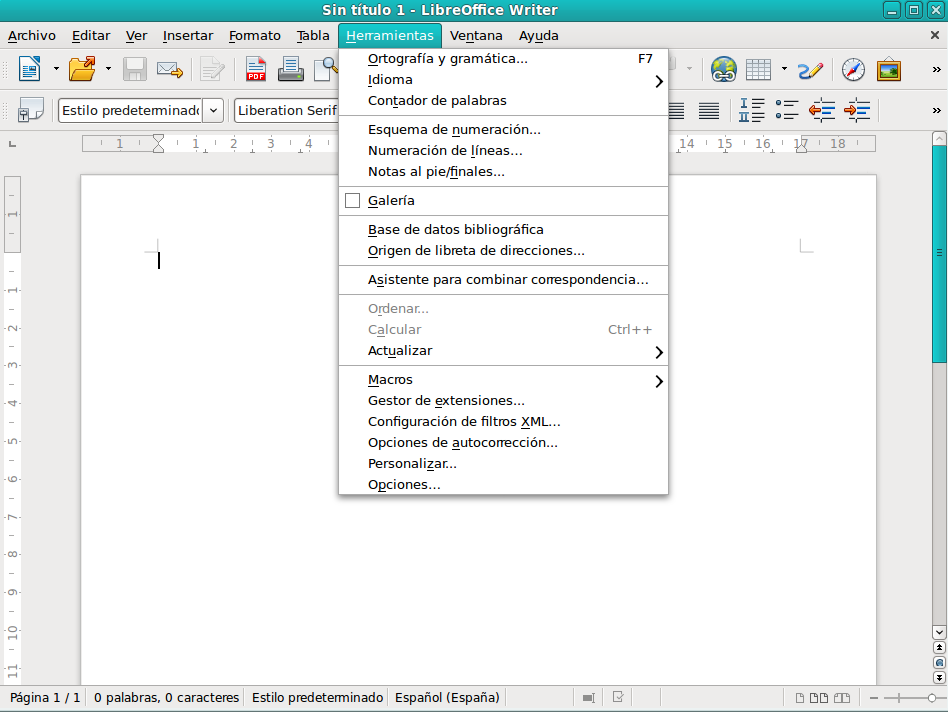Launch Asistente para combinar correspondencia
This screenshot has height=712, width=948.
pos(503,280)
